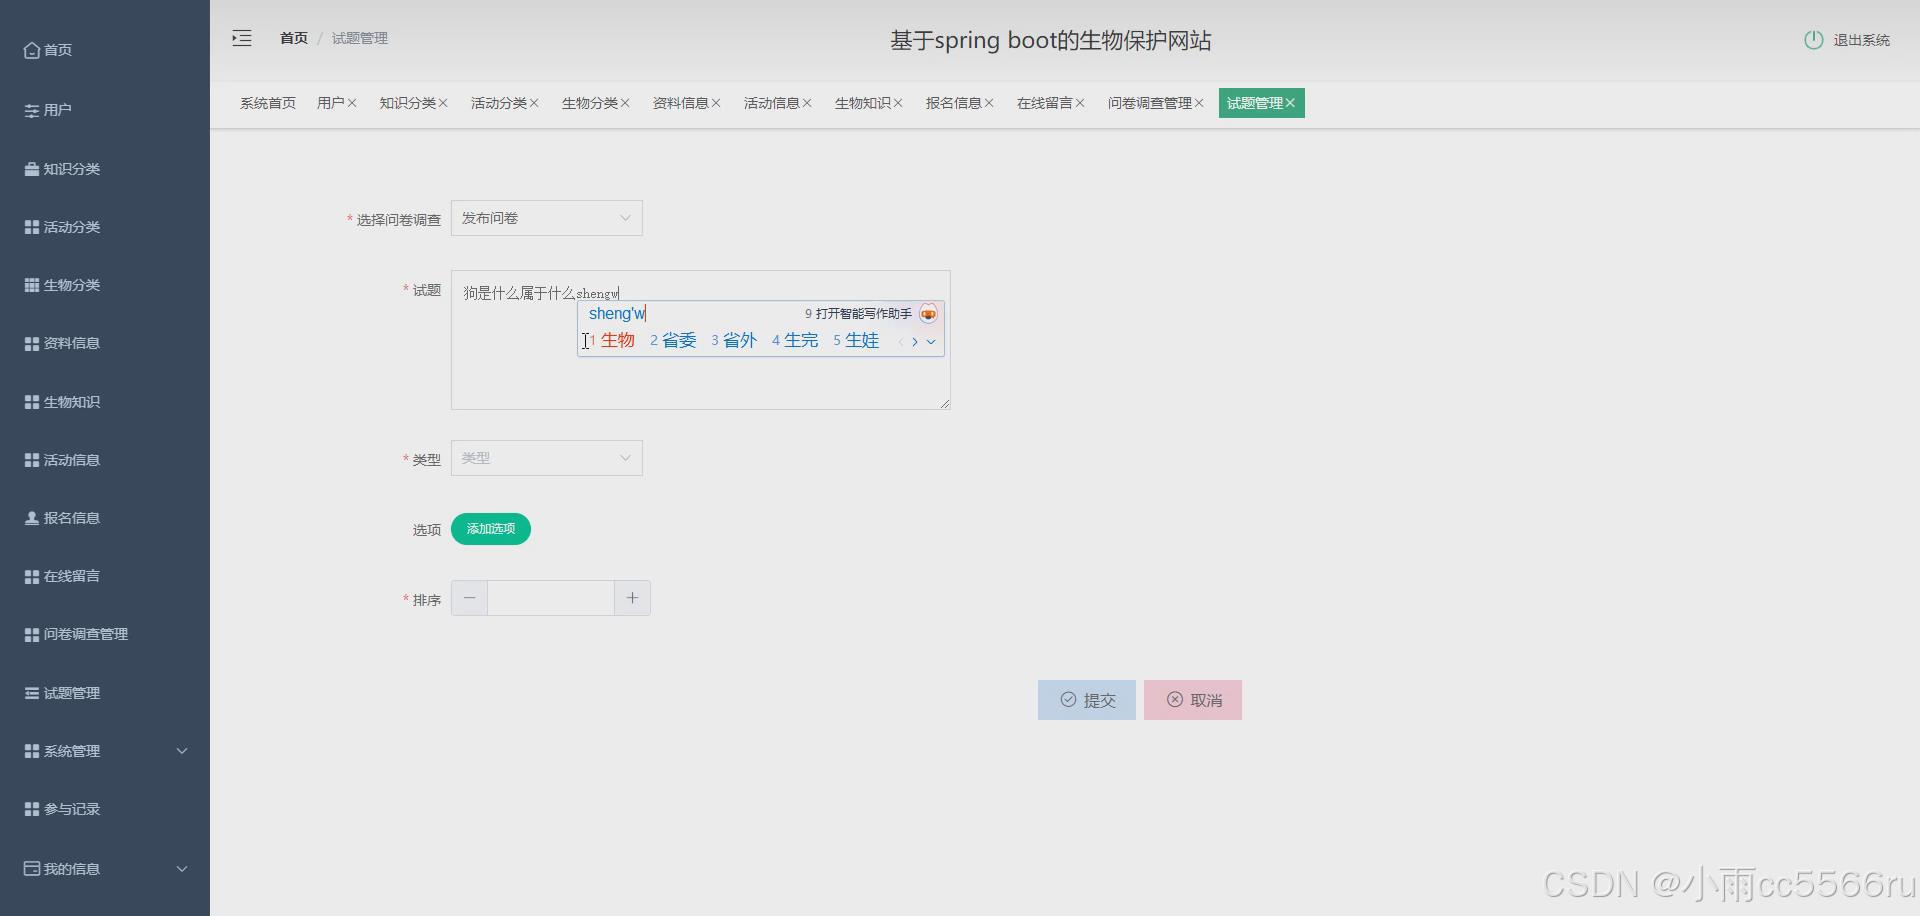The height and width of the screenshot is (916, 1920).
Task: Click 退出系统 text to log out
Action: coord(1861,40)
